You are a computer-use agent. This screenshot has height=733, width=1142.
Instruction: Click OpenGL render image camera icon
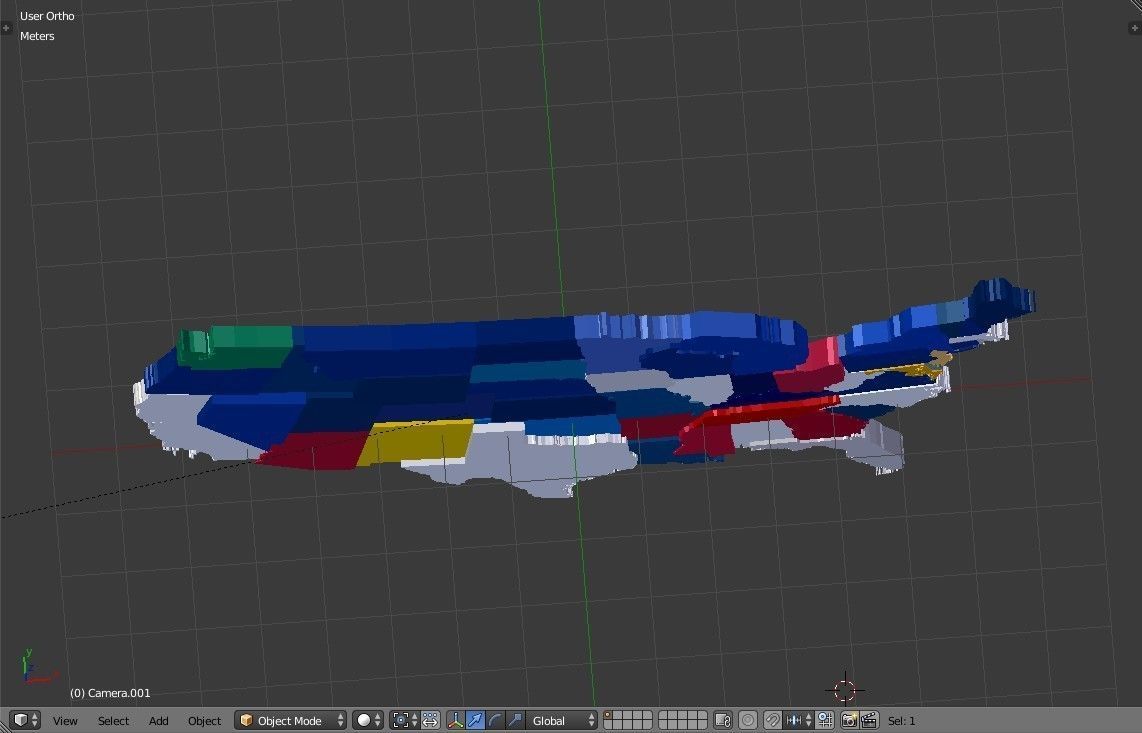coord(849,720)
